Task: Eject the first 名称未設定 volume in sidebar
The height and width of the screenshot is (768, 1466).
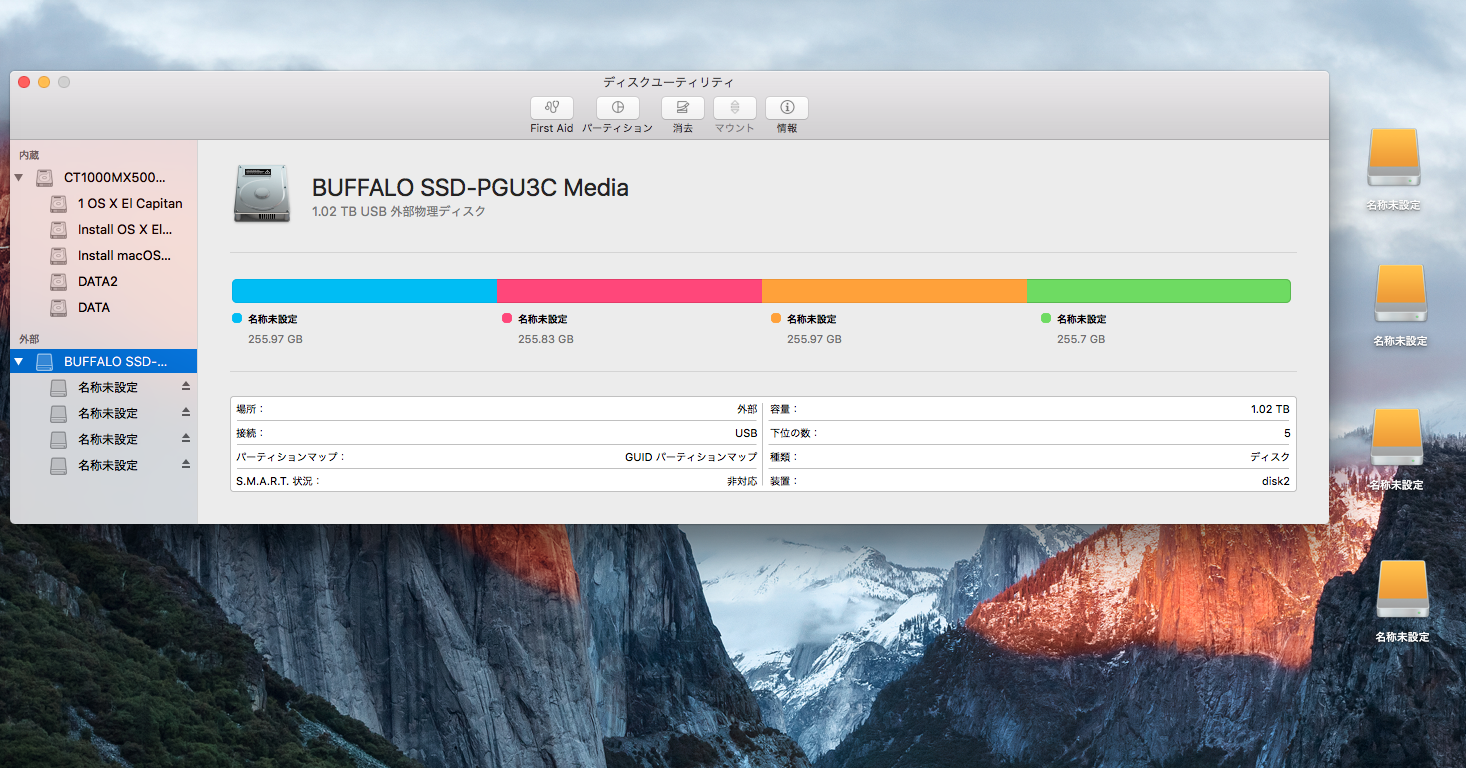Action: click(185, 386)
